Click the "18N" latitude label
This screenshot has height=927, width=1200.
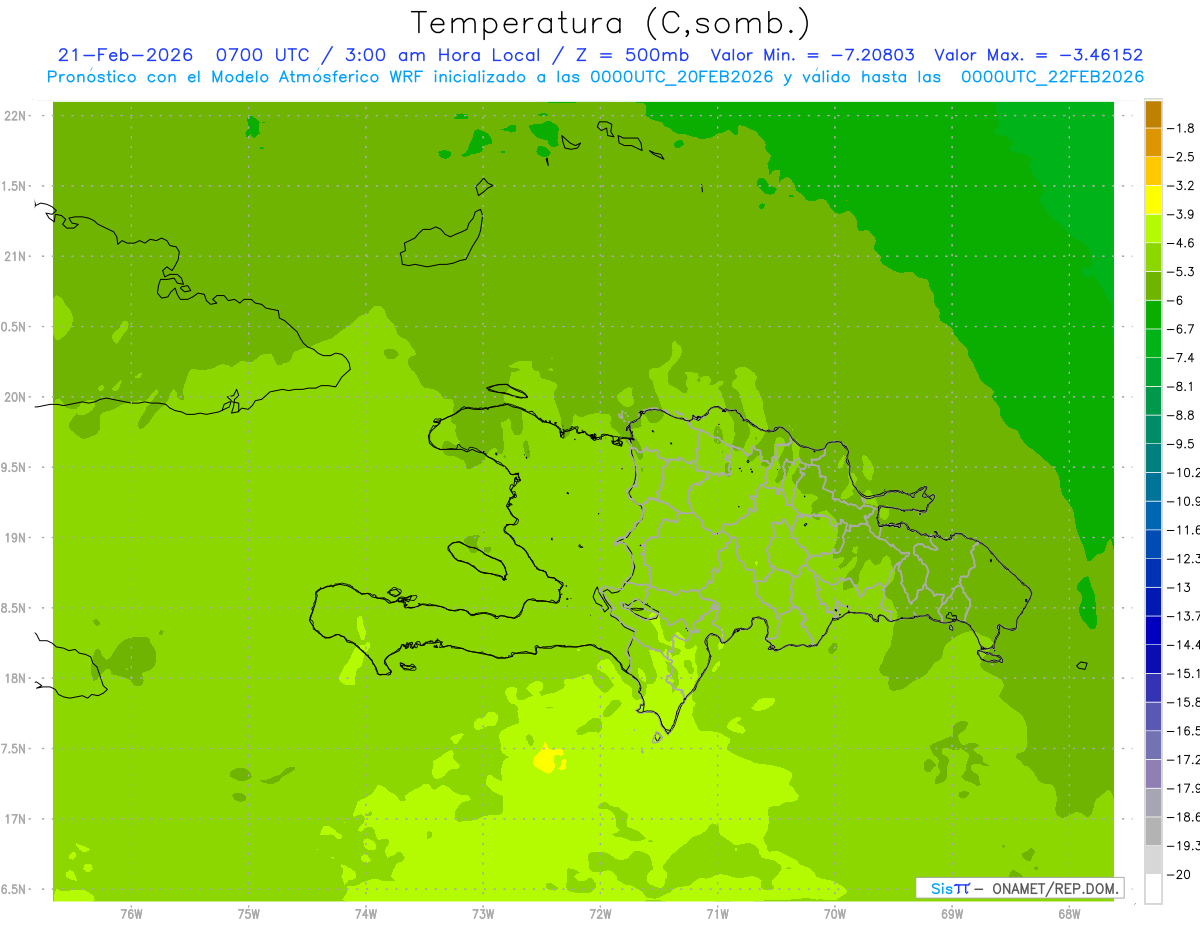click(14, 678)
